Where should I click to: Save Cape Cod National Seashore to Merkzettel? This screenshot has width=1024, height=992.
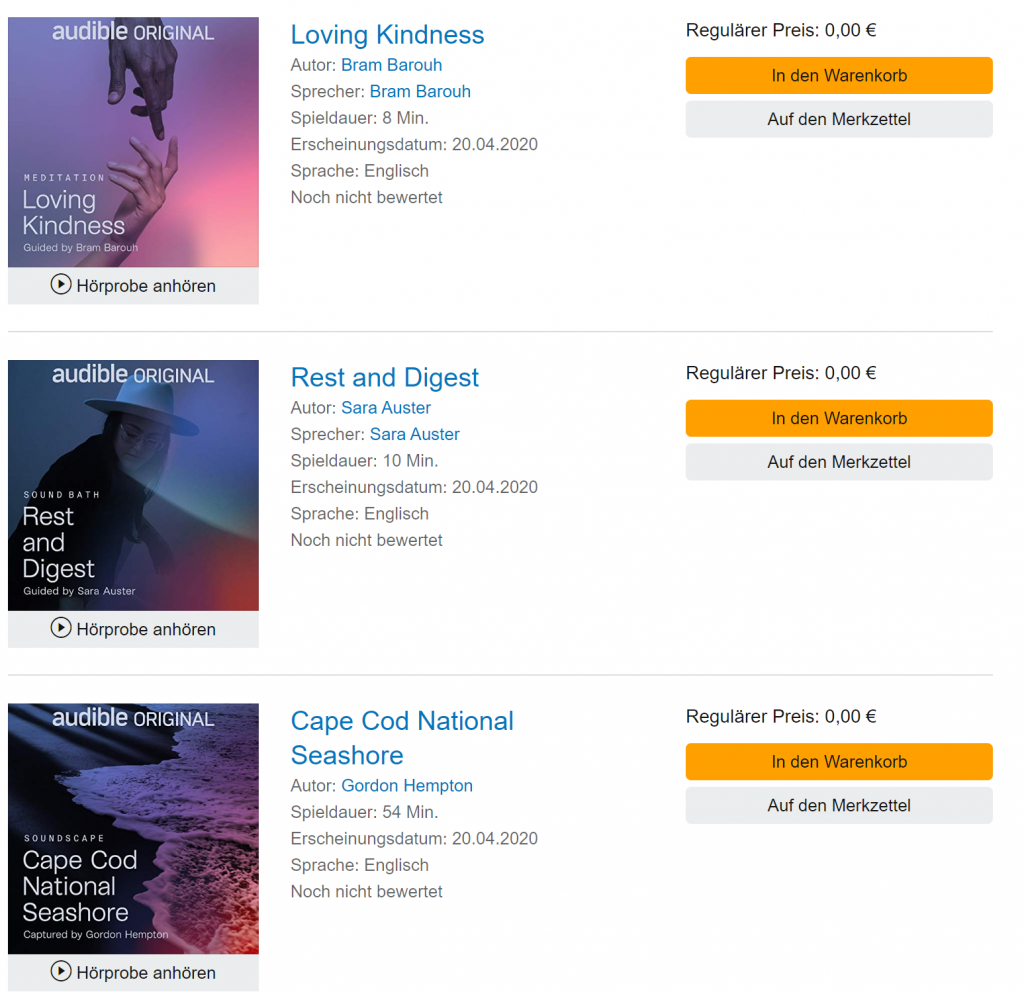coord(839,805)
